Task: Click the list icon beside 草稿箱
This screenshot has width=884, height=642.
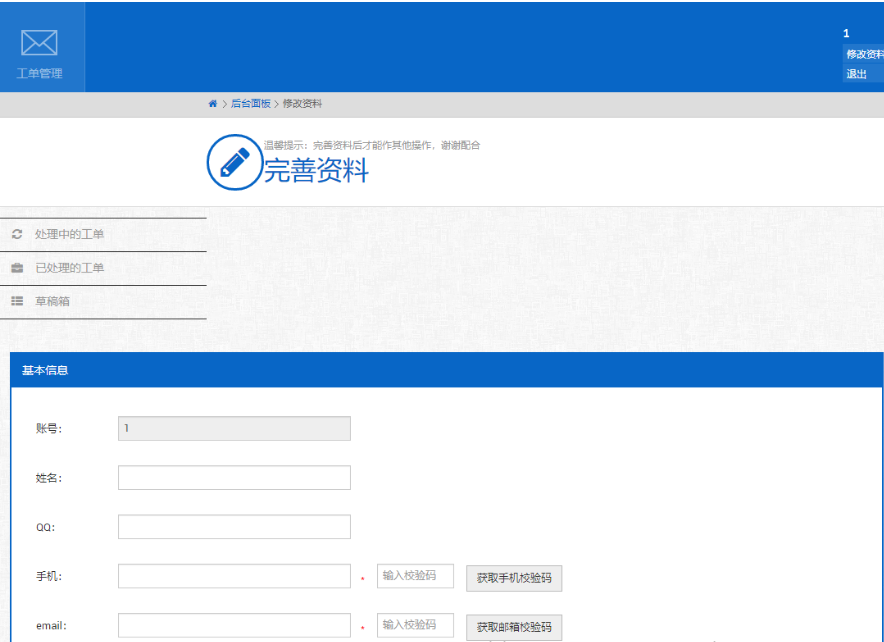Action: point(17,301)
